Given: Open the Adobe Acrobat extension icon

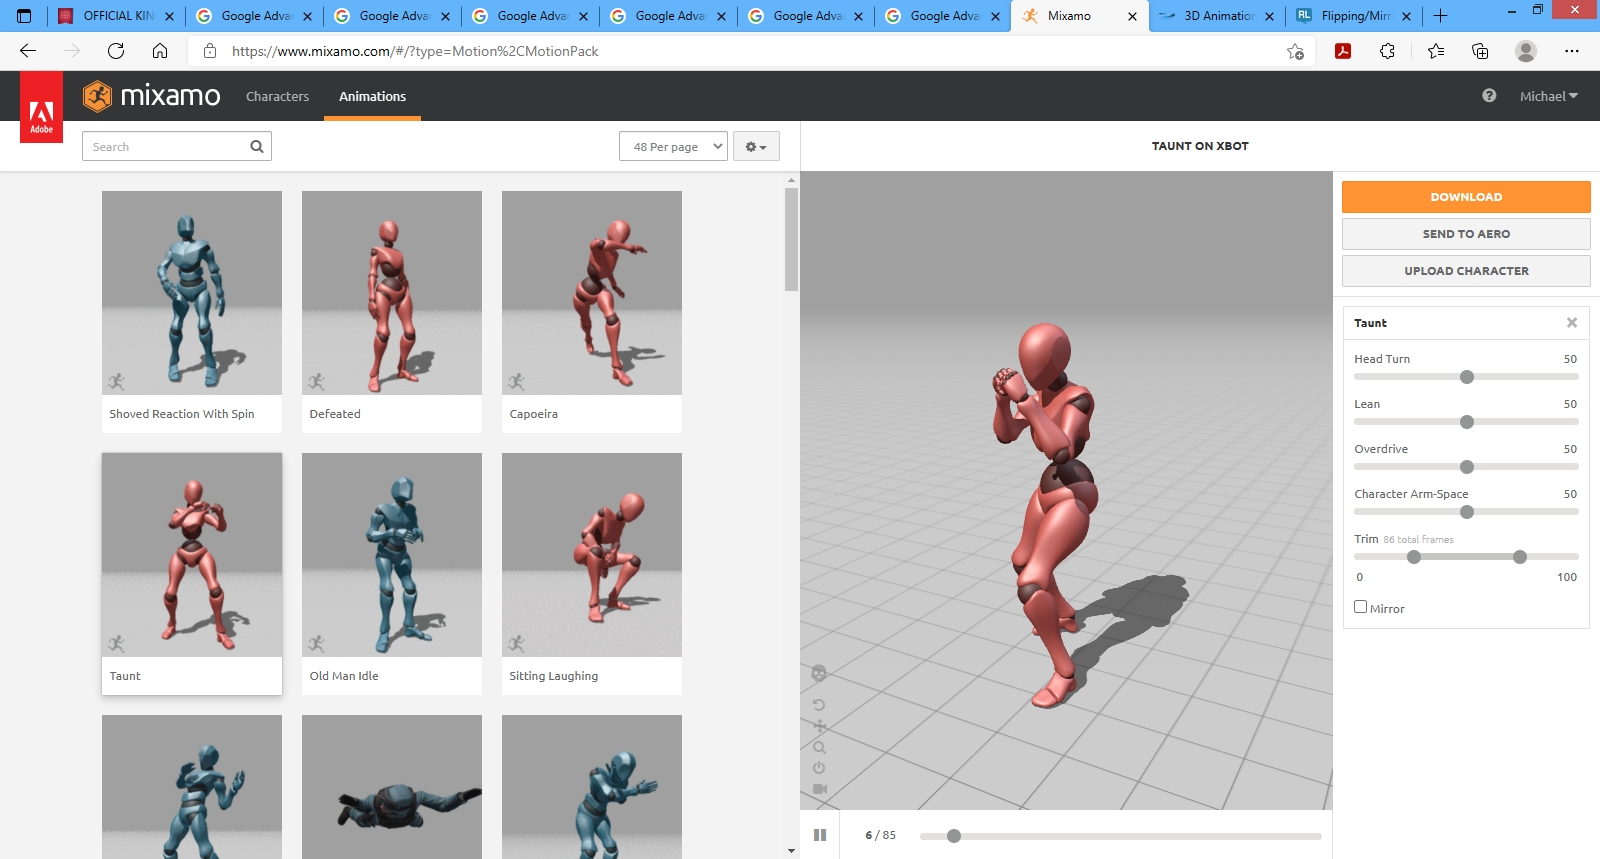Looking at the screenshot, I should click(1343, 51).
